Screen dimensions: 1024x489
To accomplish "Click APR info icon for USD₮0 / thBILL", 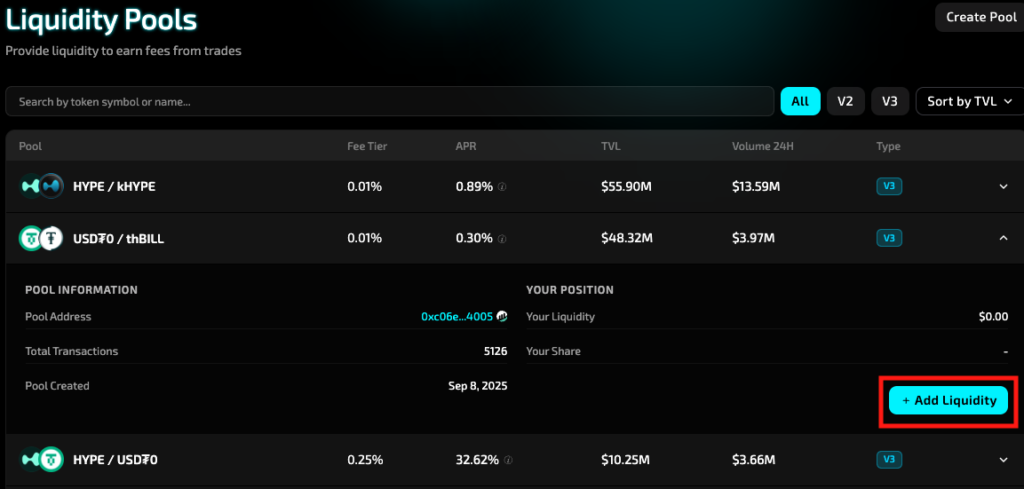I will point(502,239).
